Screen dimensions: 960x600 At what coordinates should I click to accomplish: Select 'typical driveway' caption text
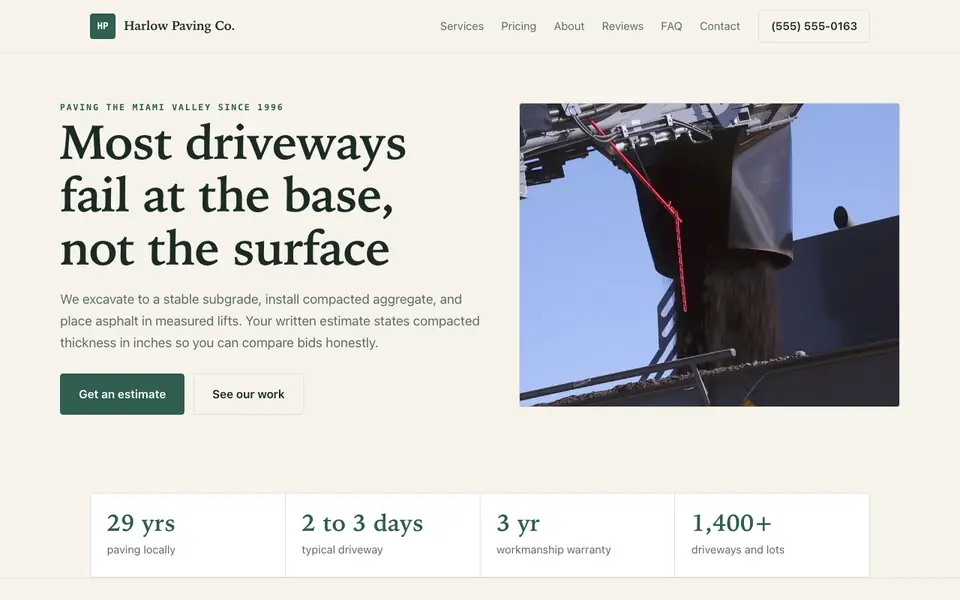pos(342,550)
